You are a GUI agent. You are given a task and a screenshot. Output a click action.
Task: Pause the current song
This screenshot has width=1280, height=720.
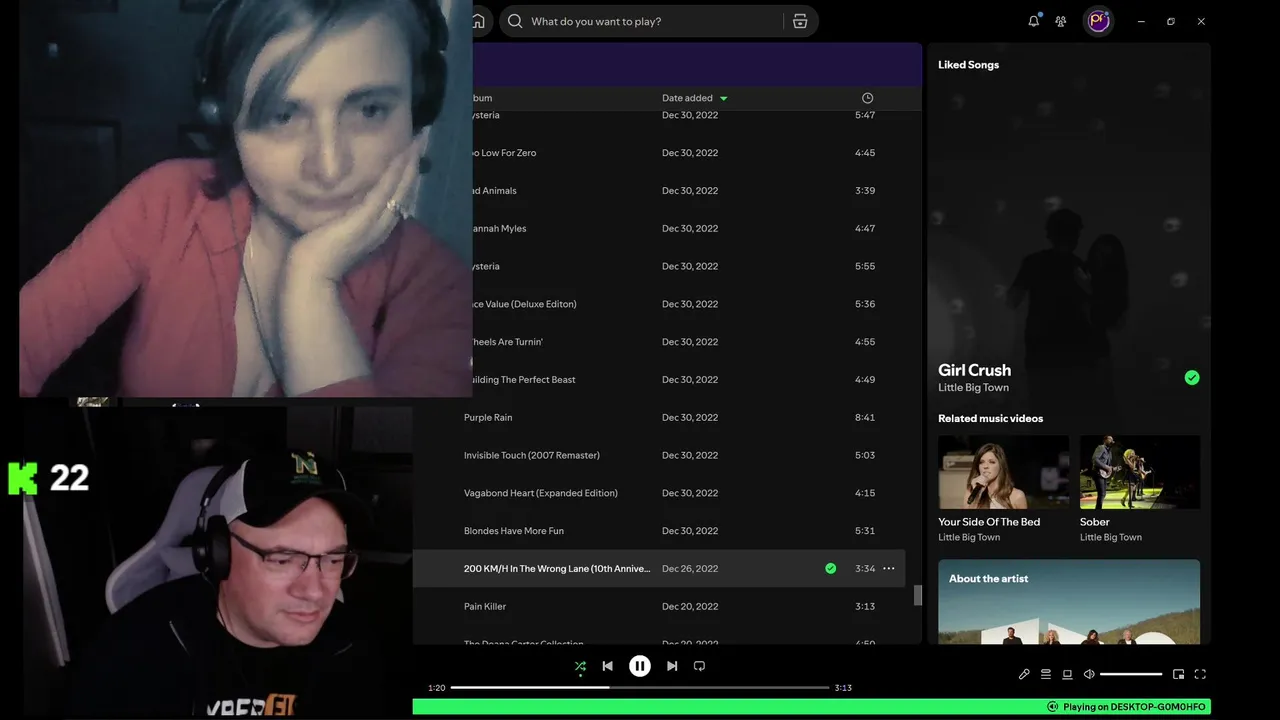(x=640, y=666)
